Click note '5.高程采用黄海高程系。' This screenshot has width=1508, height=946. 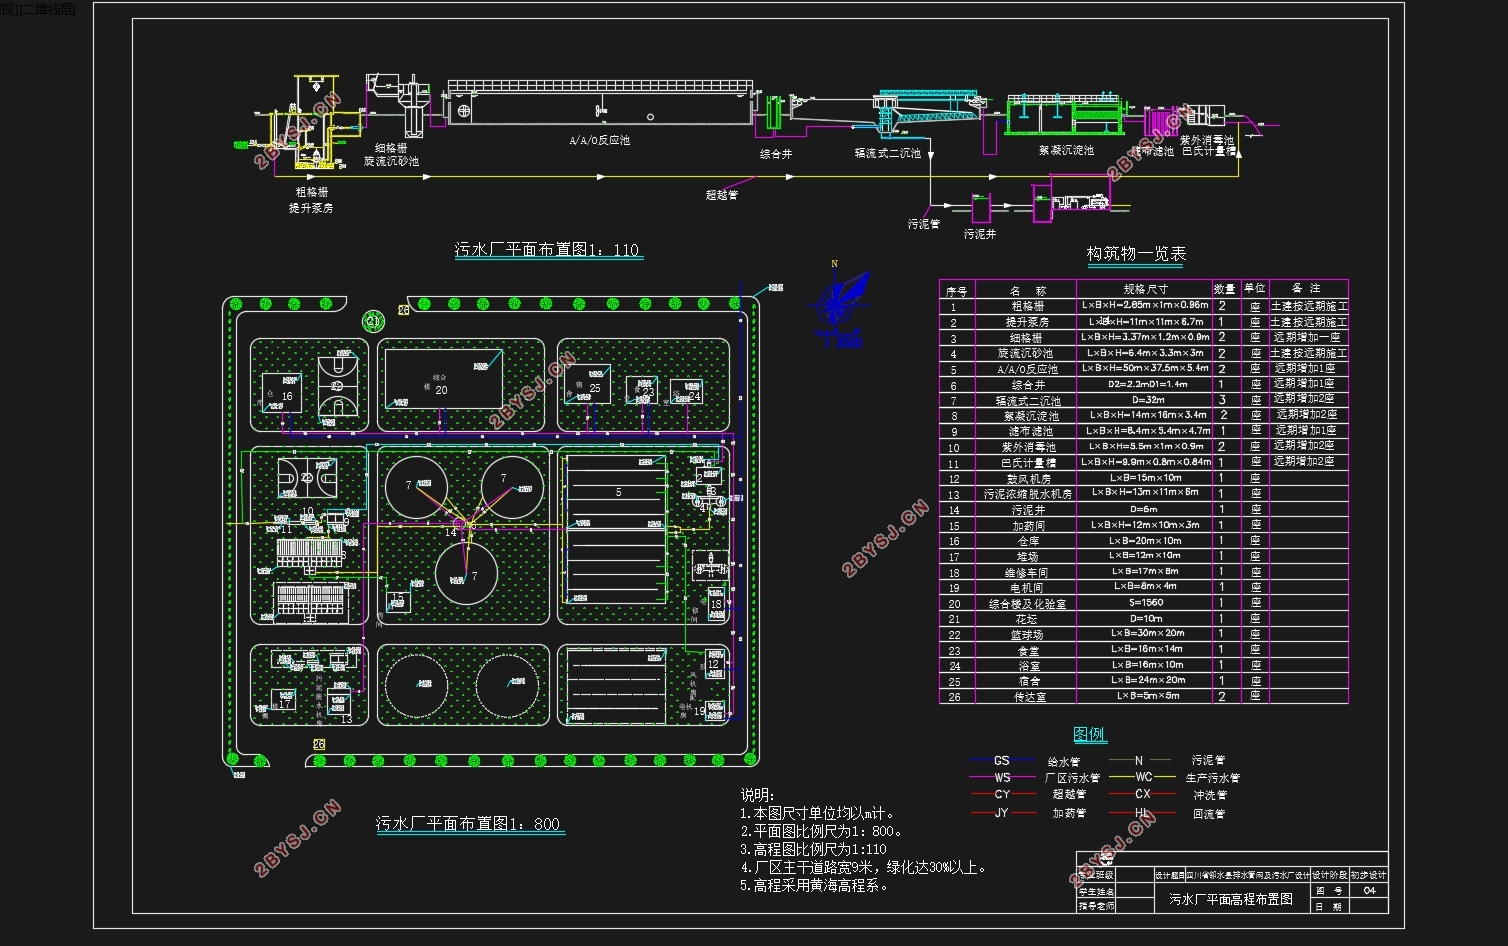point(815,885)
